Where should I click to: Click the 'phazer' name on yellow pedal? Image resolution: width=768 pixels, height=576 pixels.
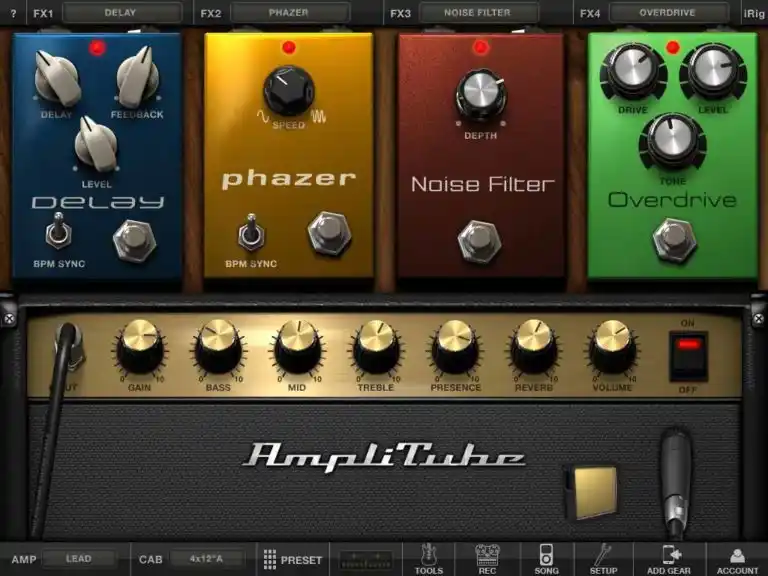click(x=289, y=180)
